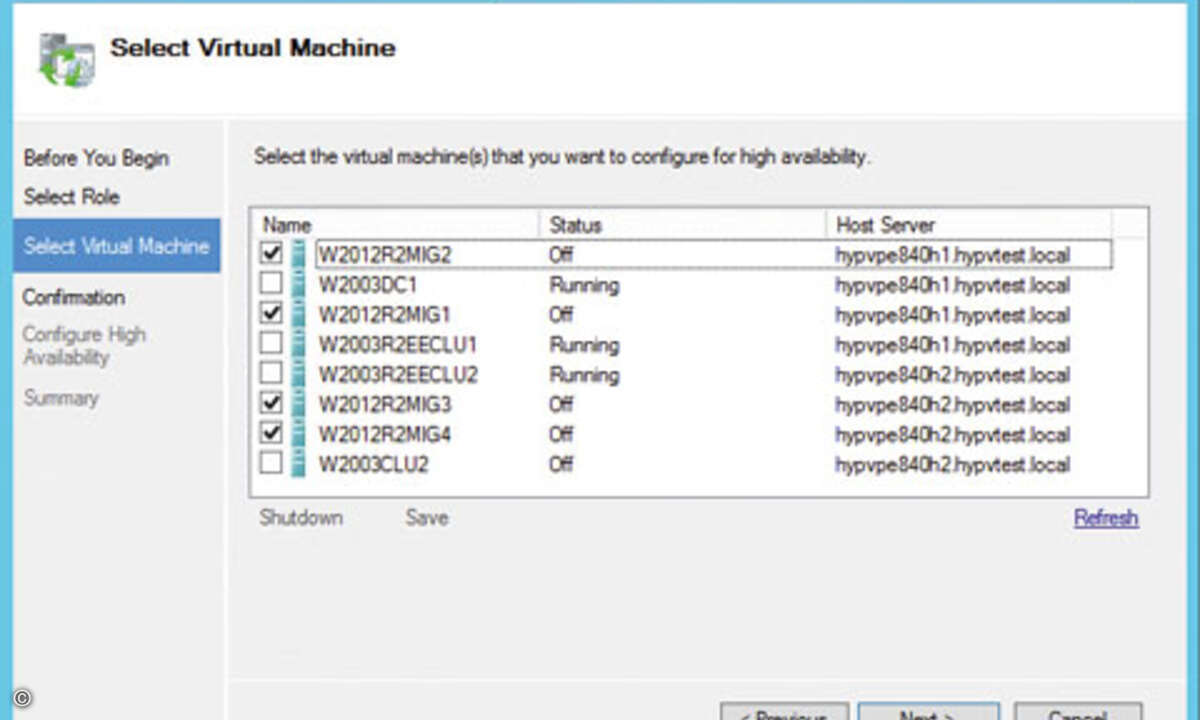
Task: Select the W2012R2MIG3 virtual machine name
Action: 385,405
